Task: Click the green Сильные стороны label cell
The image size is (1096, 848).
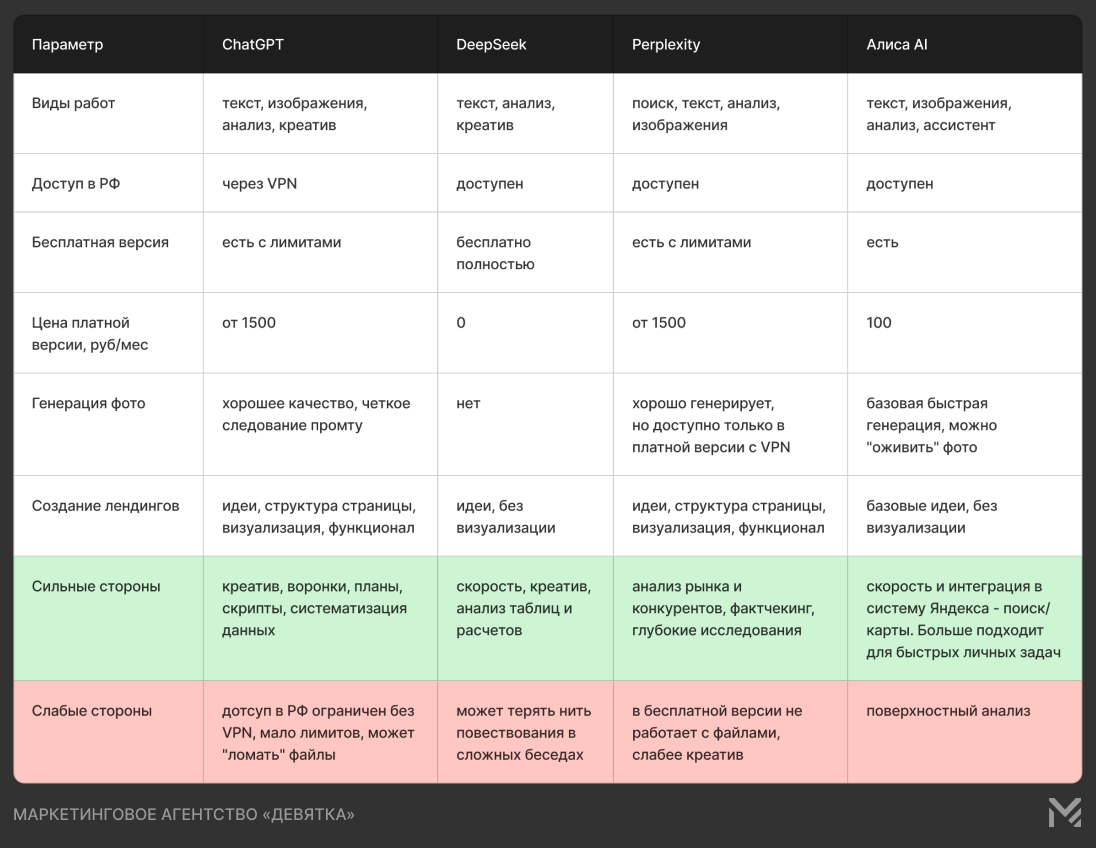Action: 96,587
